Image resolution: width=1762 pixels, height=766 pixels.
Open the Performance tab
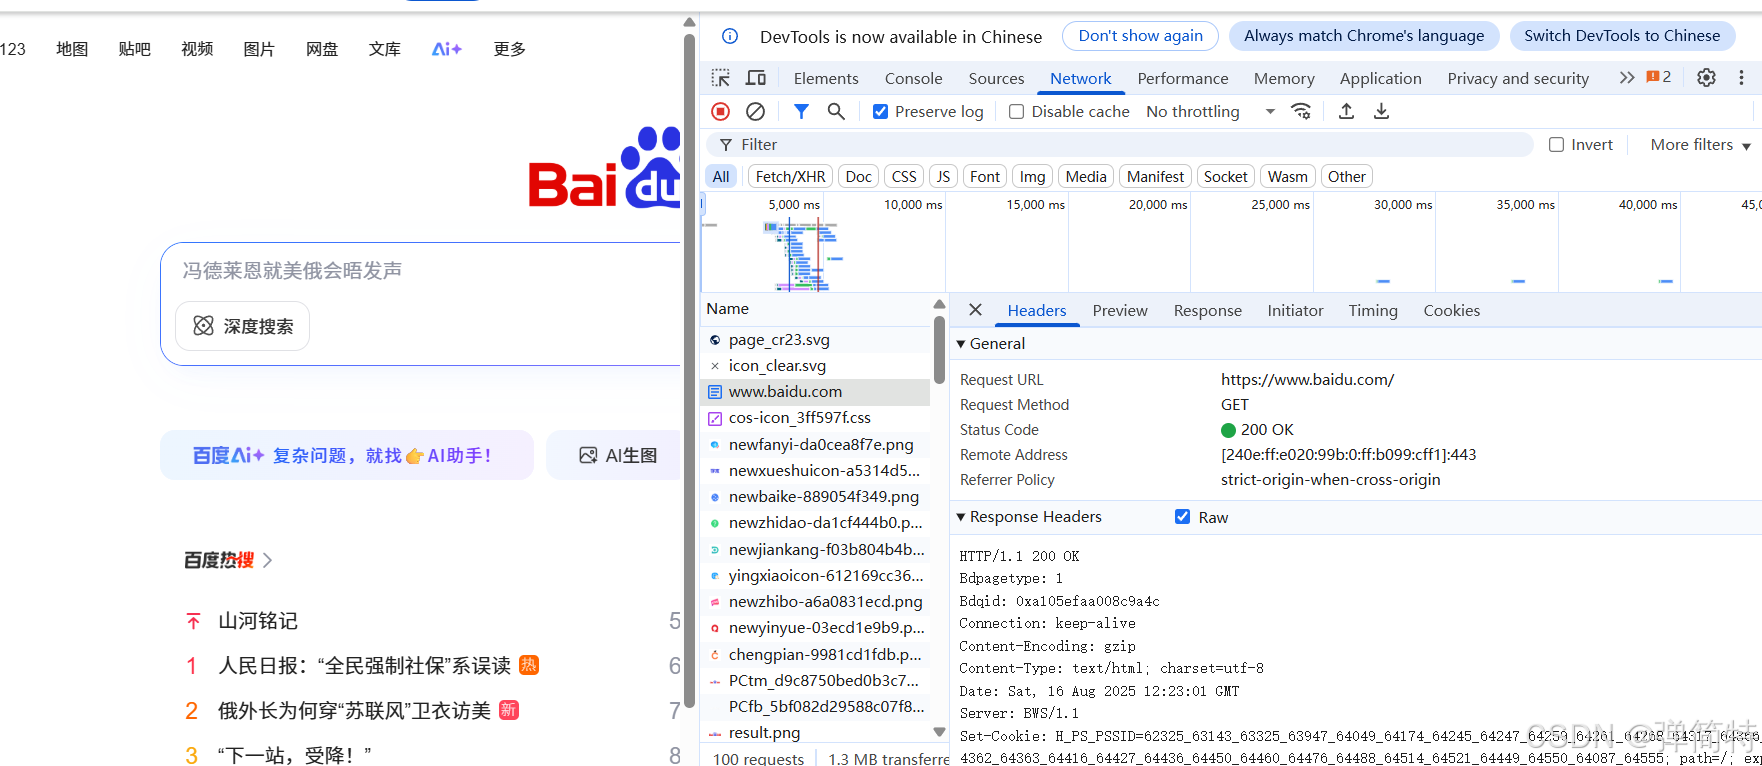1183,78
